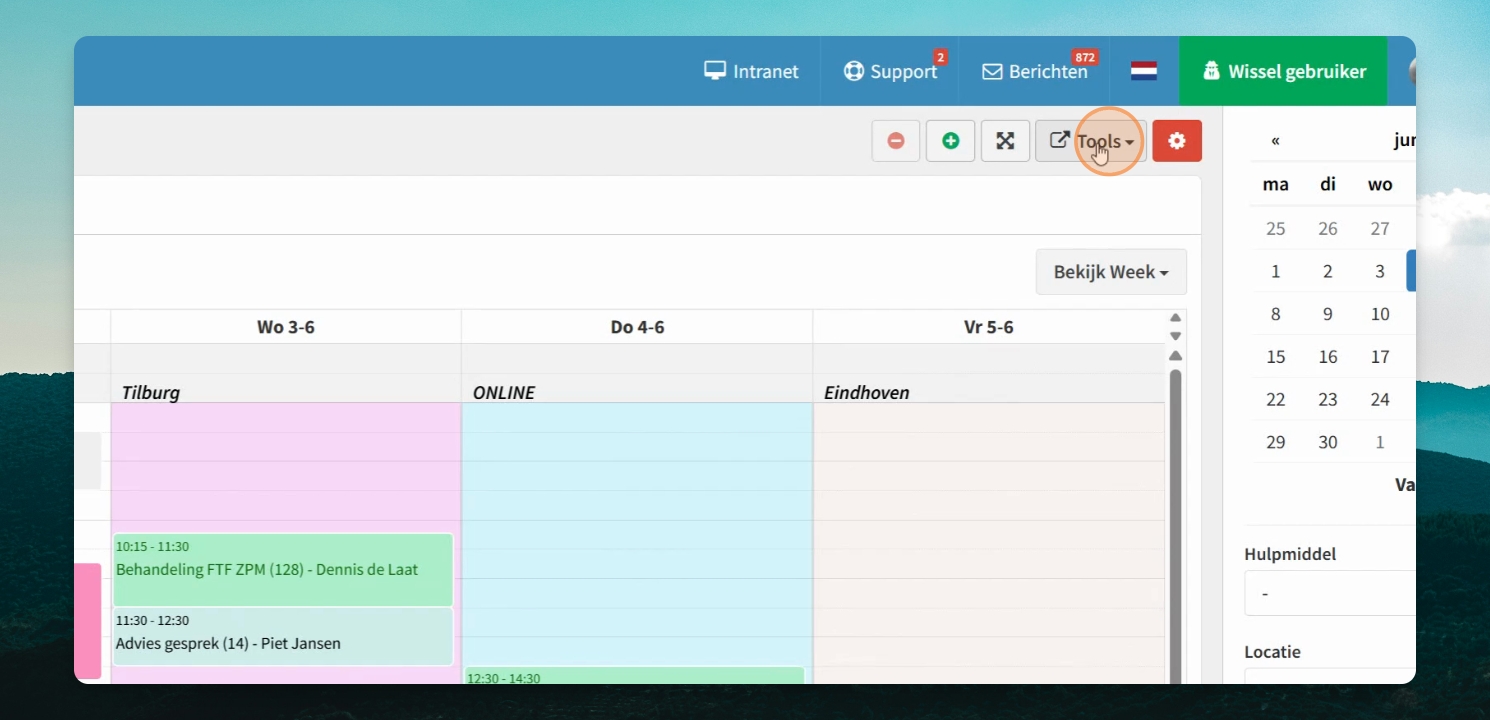The width and height of the screenshot is (1490, 720).
Task: Open the Advies gesprek Piet Jansen appointment
Action: pos(283,636)
